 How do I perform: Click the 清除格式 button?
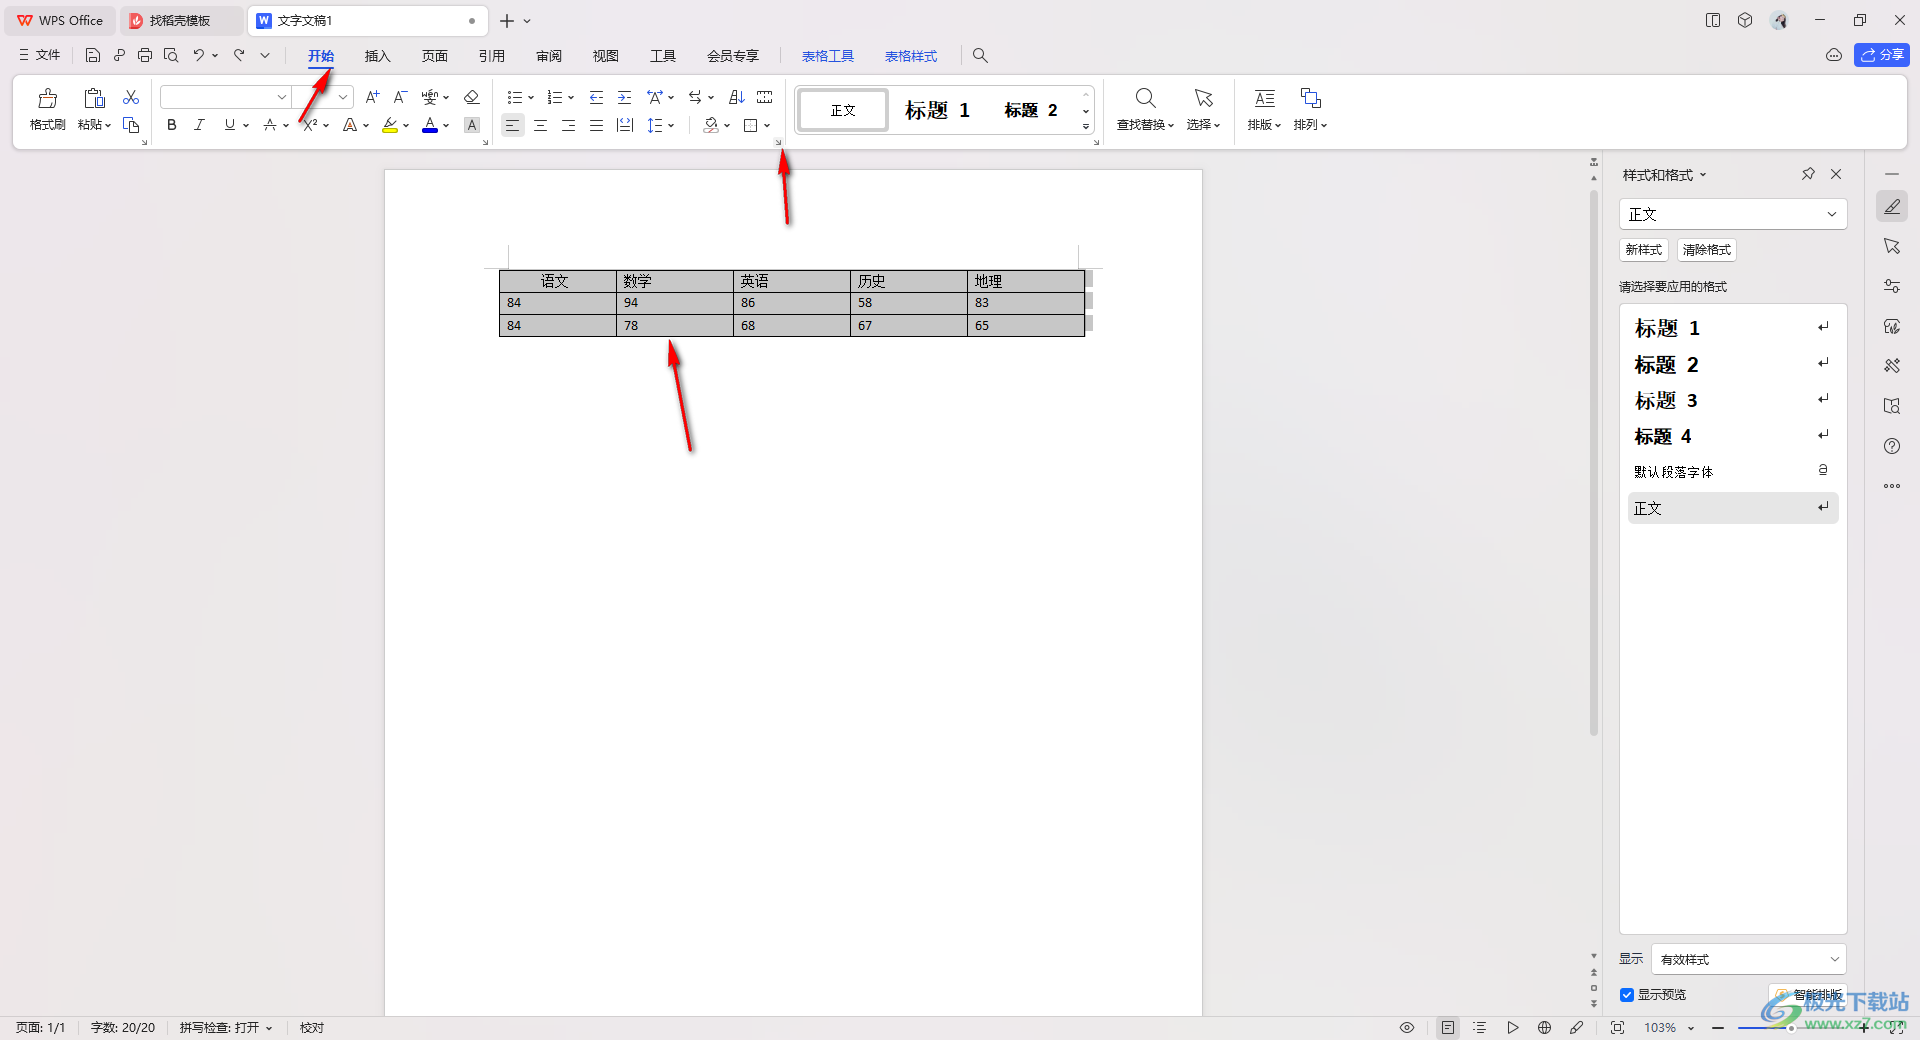[1706, 250]
